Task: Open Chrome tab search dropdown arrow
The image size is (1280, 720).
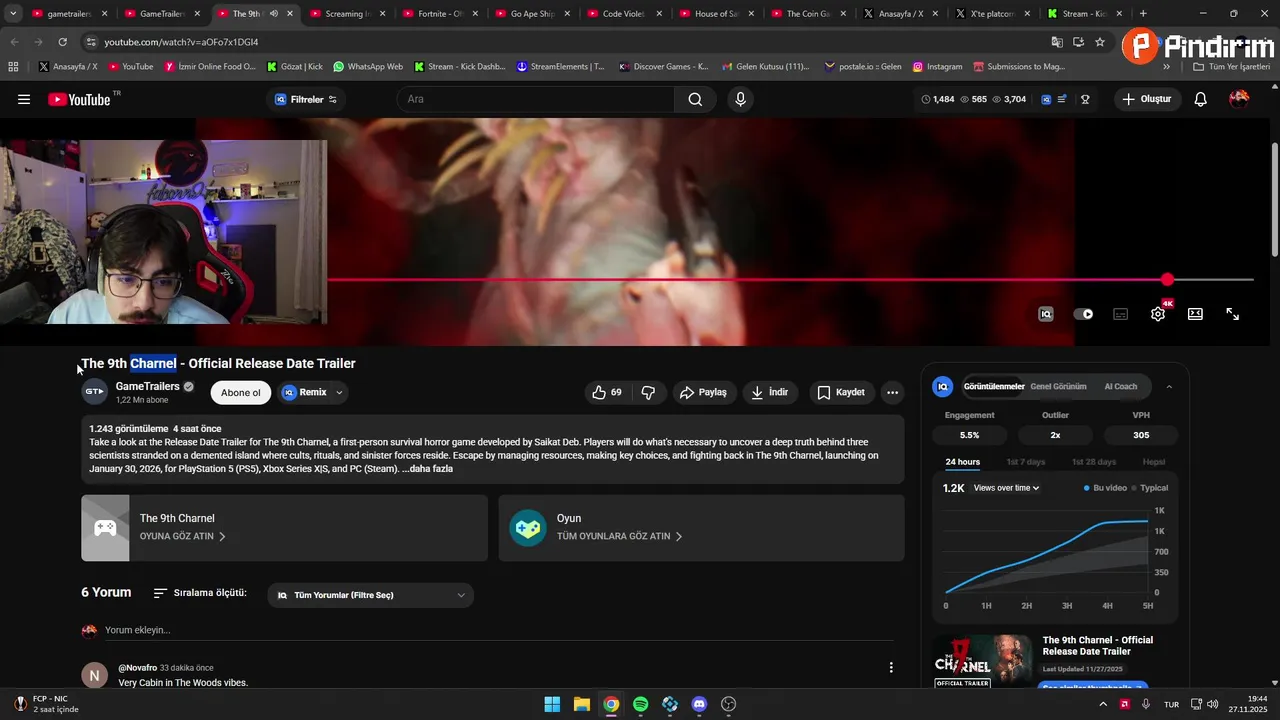Action: click(x=13, y=14)
